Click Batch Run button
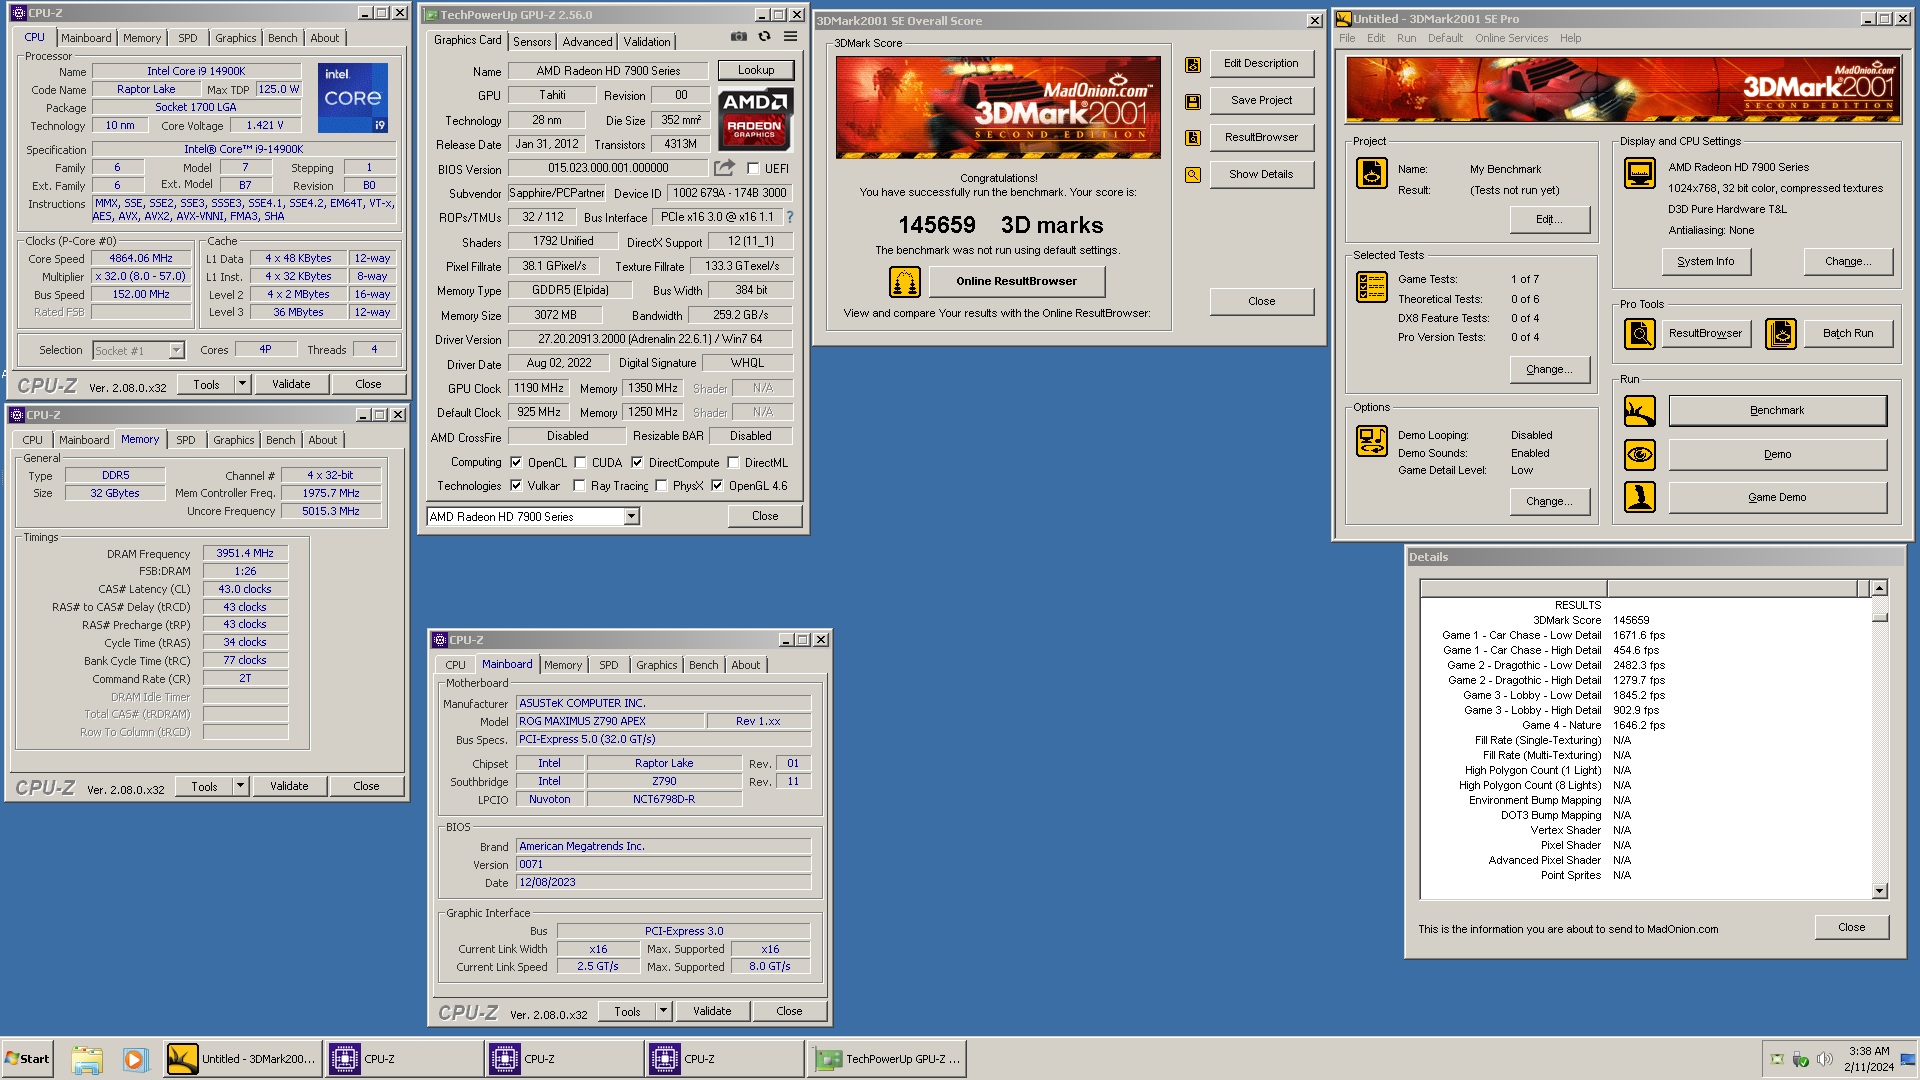This screenshot has height=1080, width=1920. tap(1847, 334)
